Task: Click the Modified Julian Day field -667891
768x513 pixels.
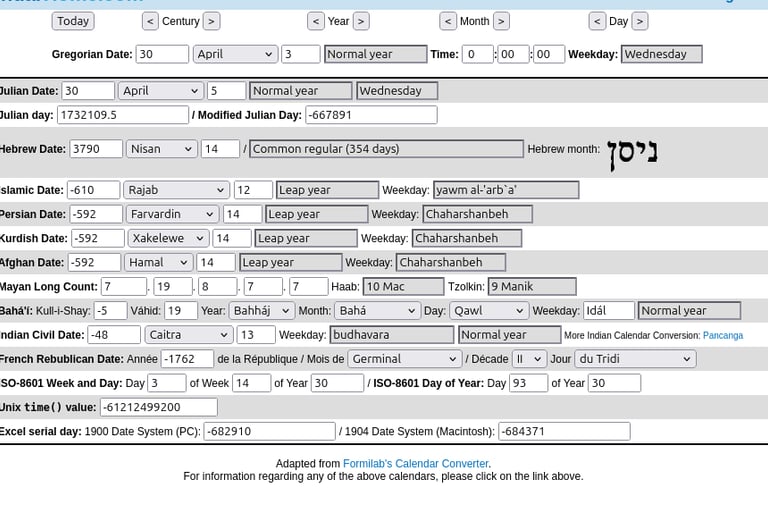Action: (371, 115)
